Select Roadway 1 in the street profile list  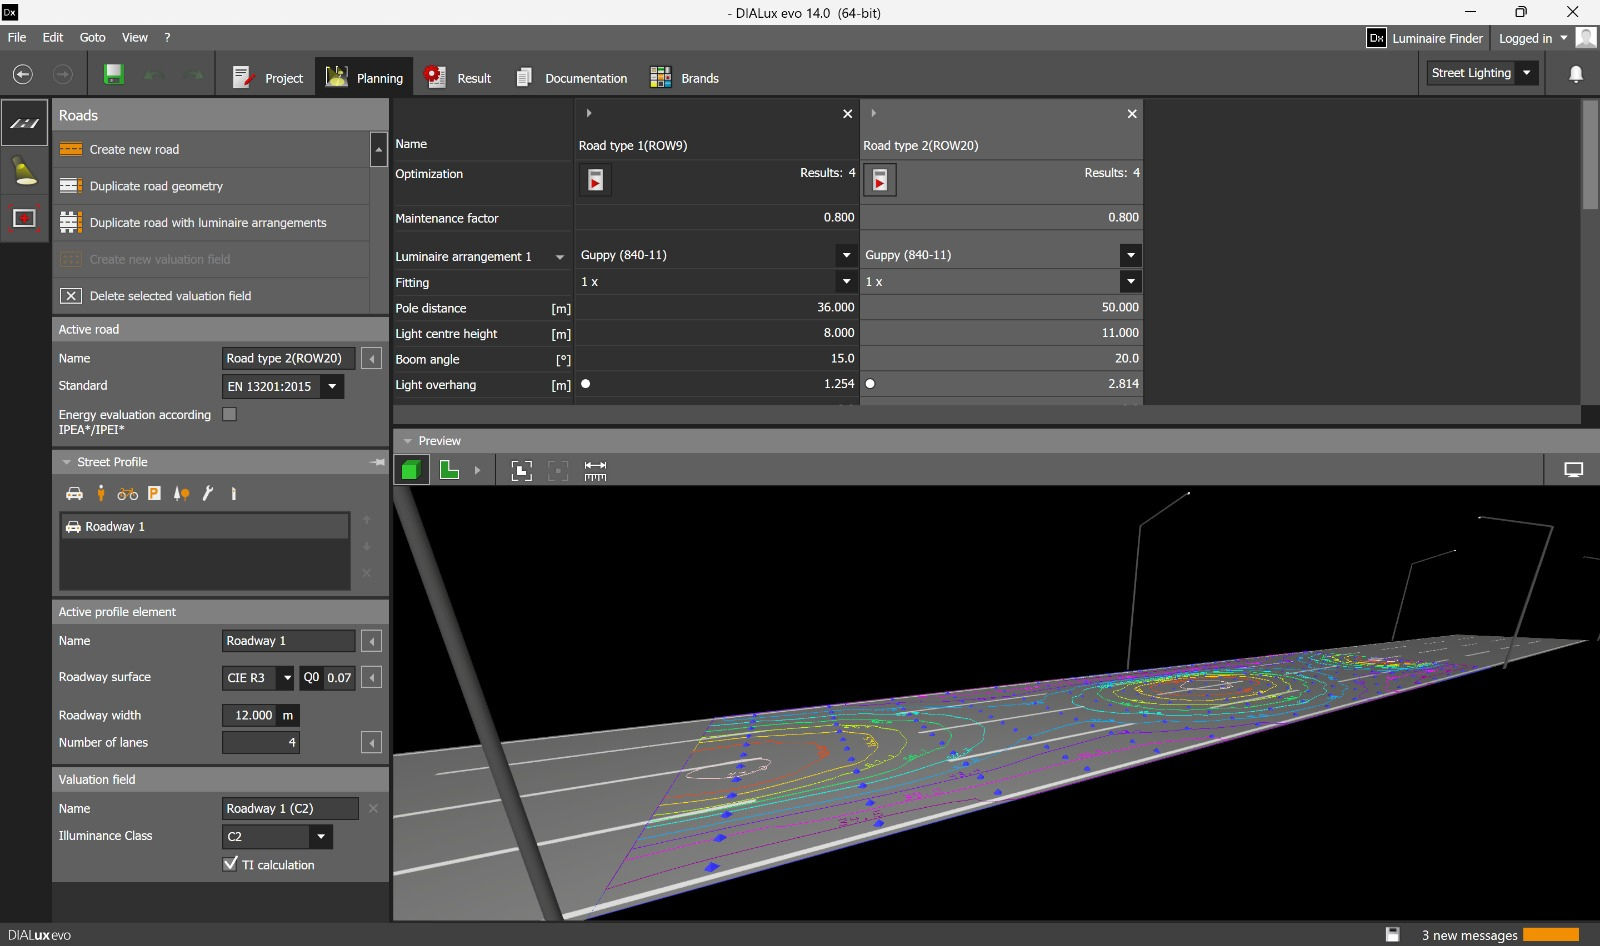coord(205,526)
